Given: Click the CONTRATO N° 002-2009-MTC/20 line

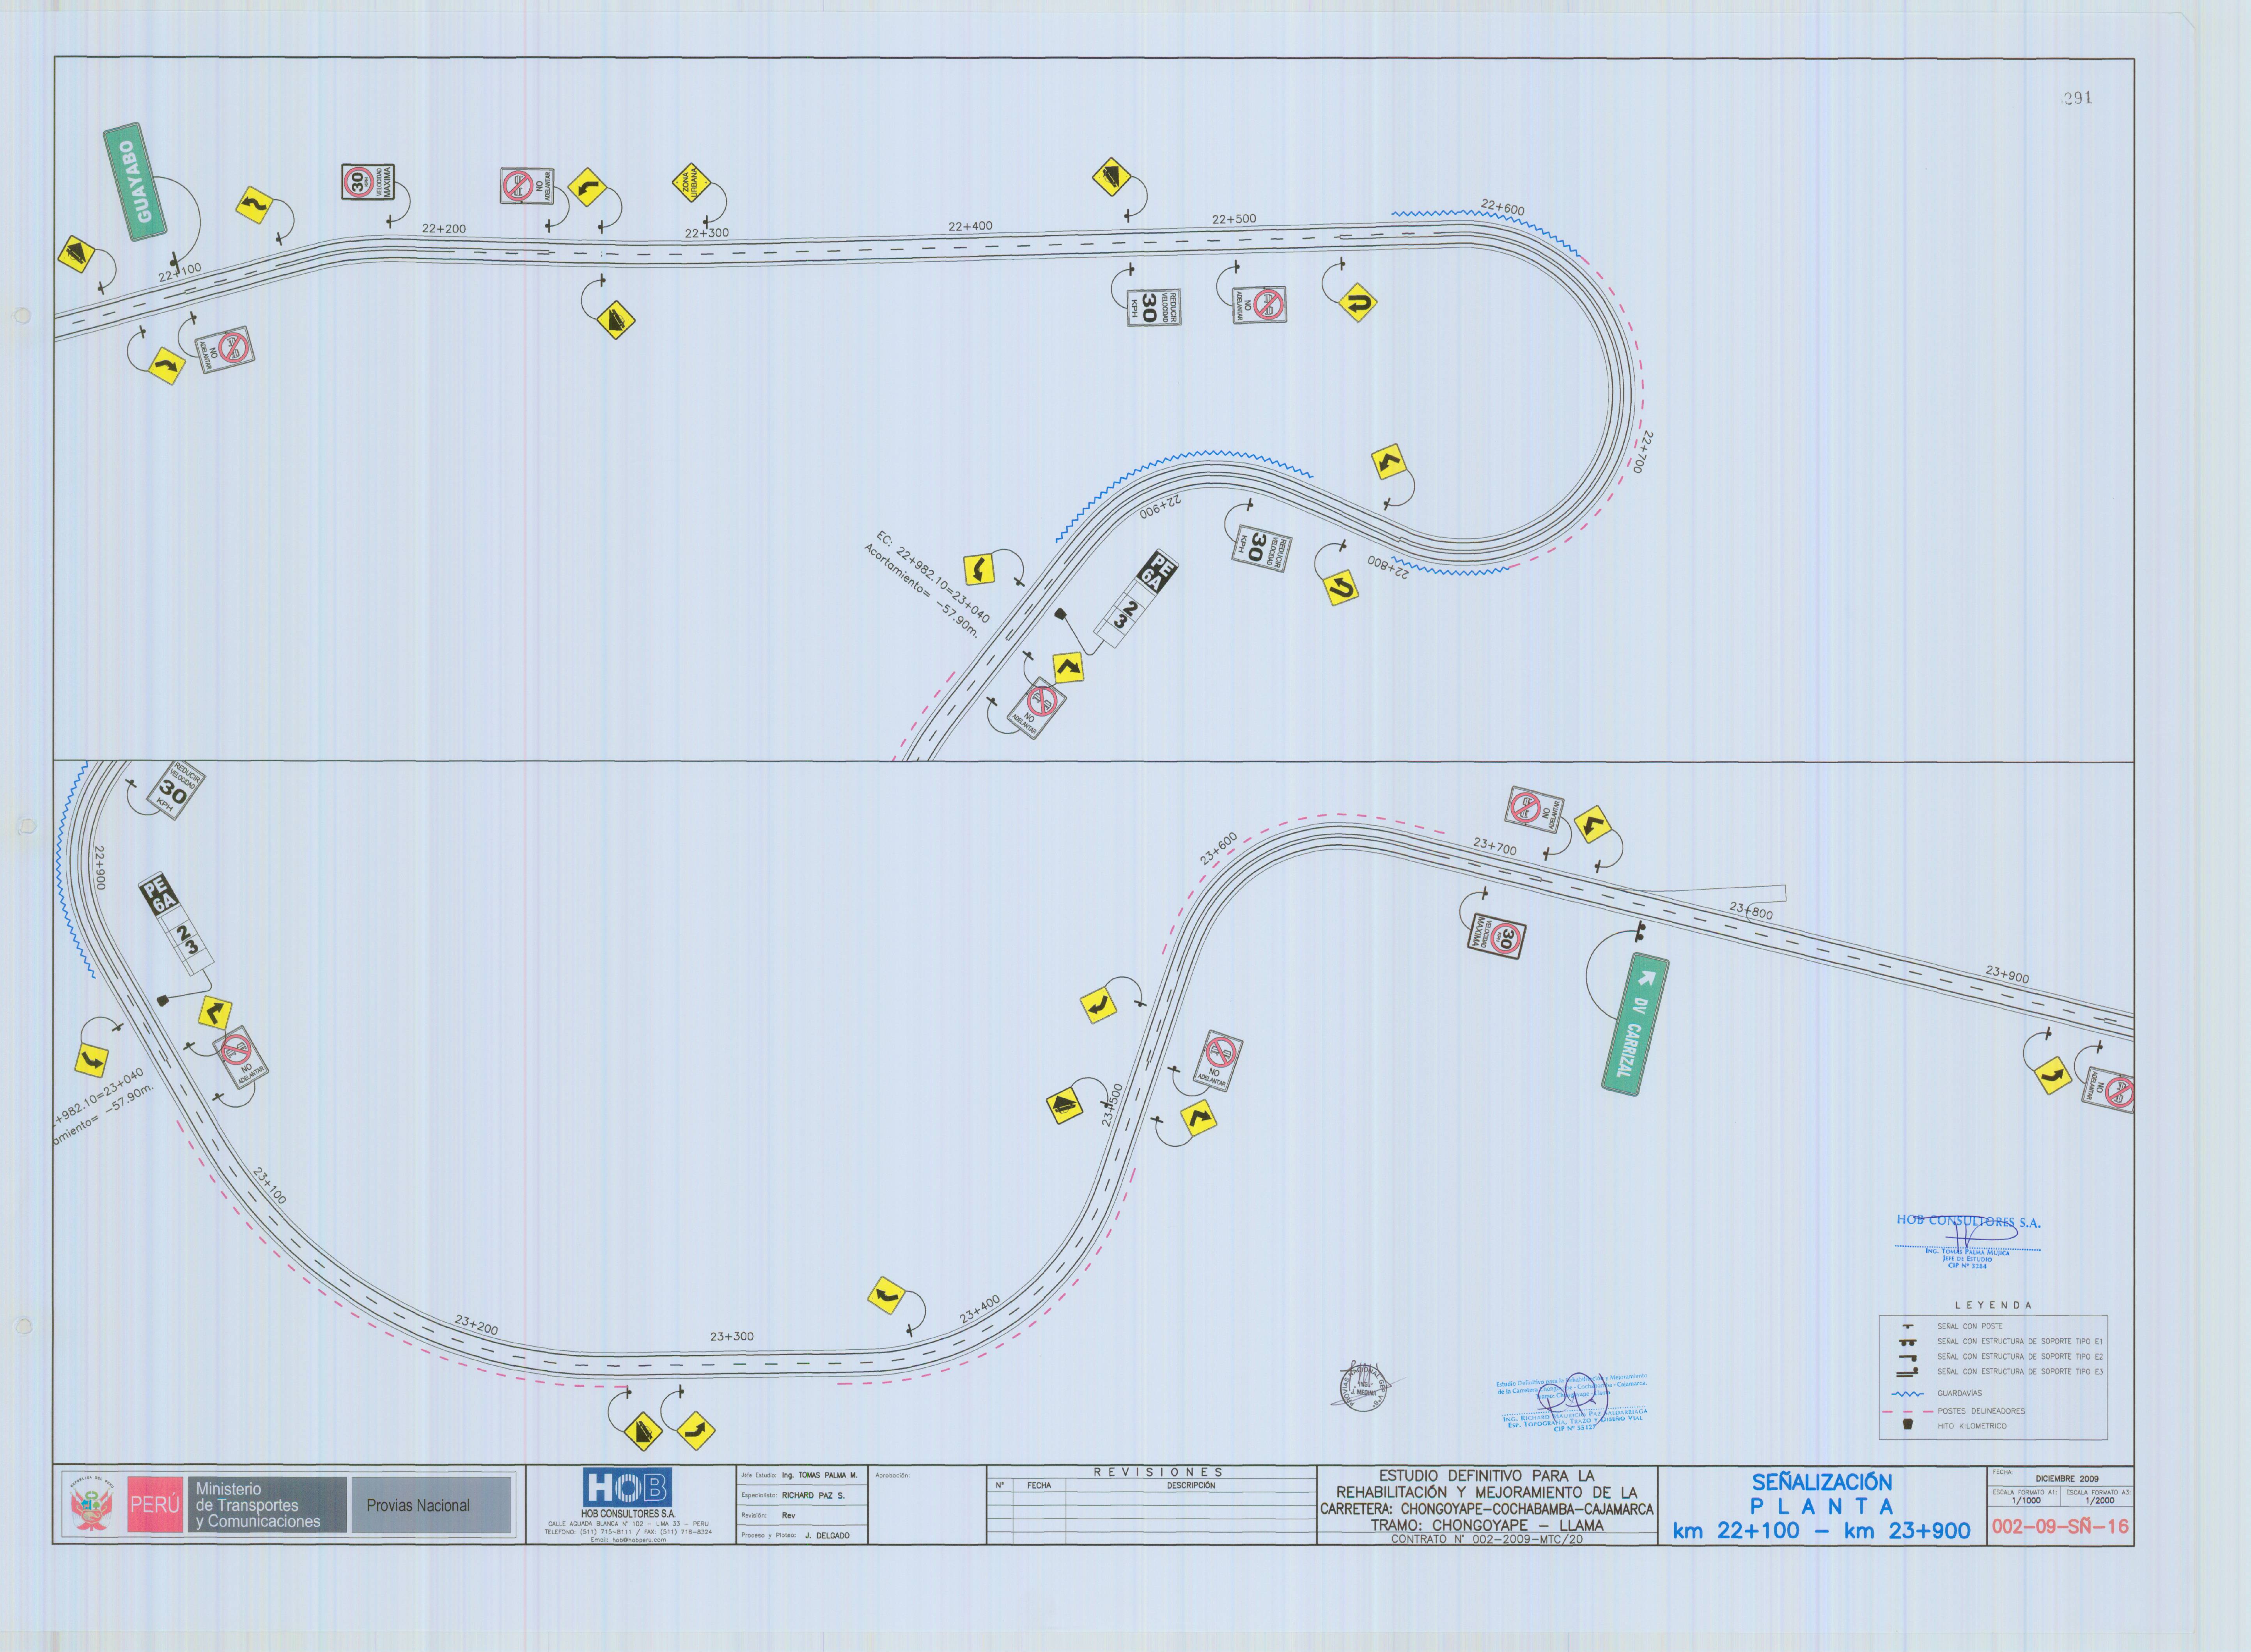Looking at the screenshot, I should point(1487,1539).
